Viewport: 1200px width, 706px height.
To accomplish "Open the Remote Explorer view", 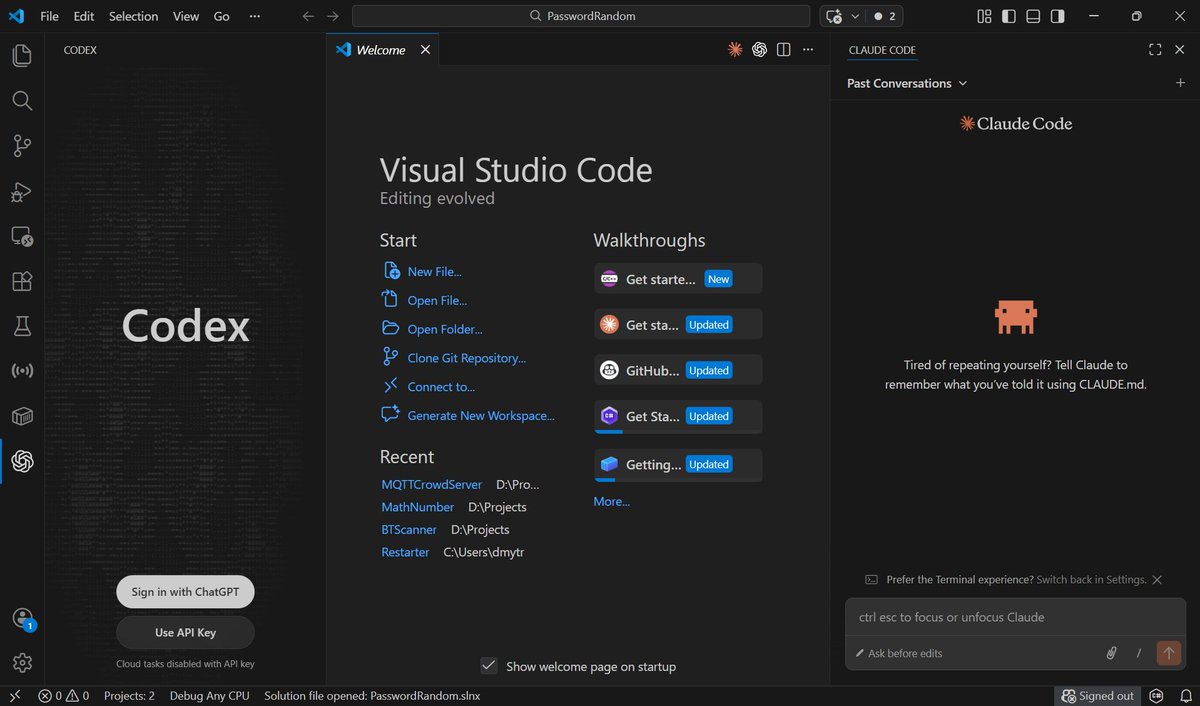I will click(x=22, y=237).
